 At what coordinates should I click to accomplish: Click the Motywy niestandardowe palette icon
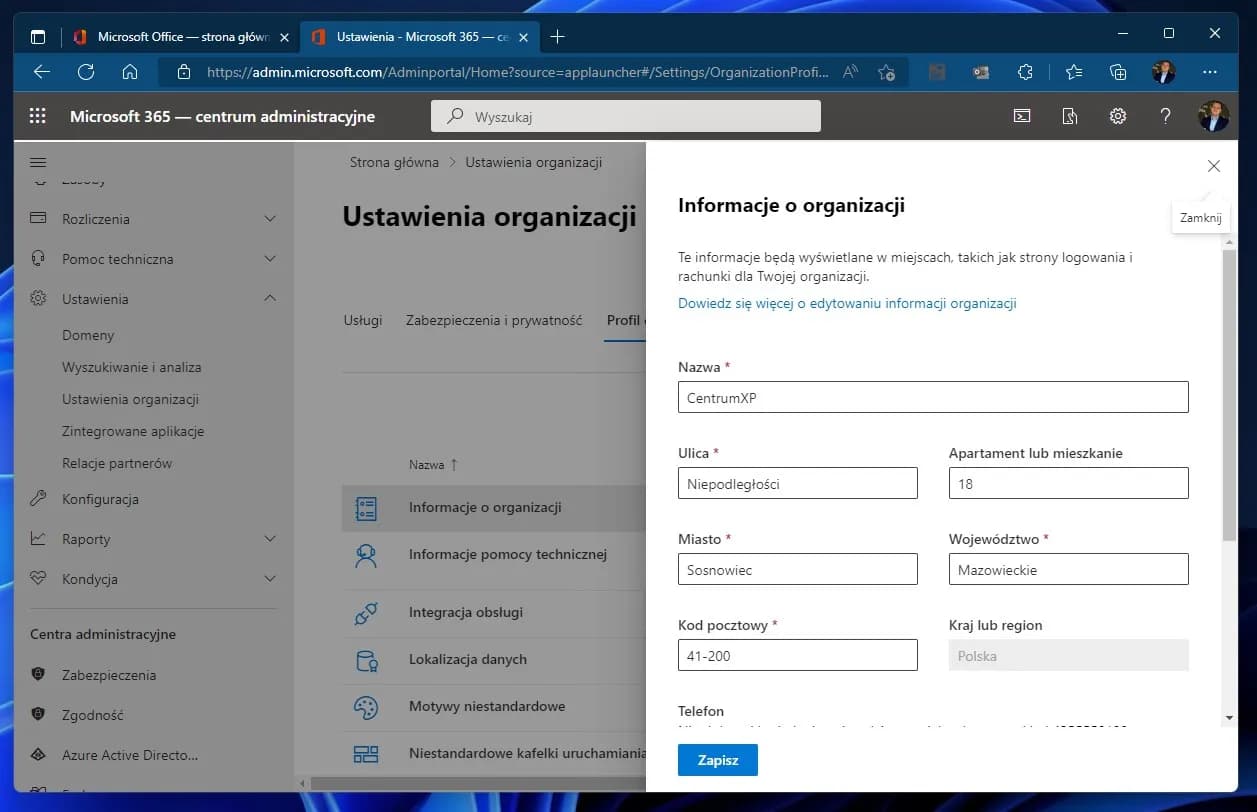pos(367,706)
